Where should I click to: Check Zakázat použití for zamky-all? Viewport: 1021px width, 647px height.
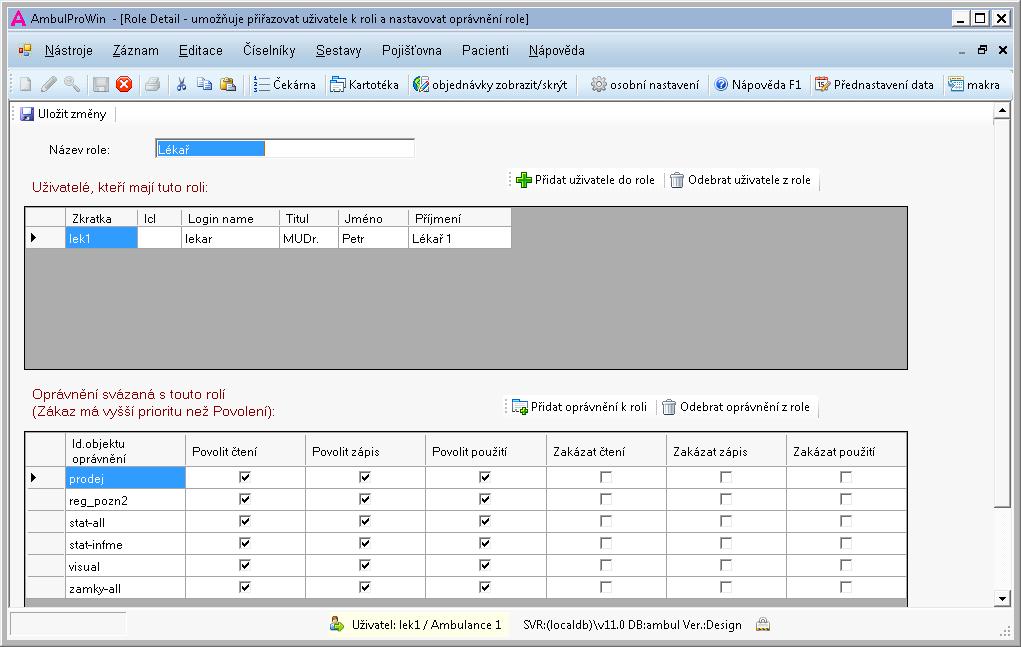coord(845,587)
